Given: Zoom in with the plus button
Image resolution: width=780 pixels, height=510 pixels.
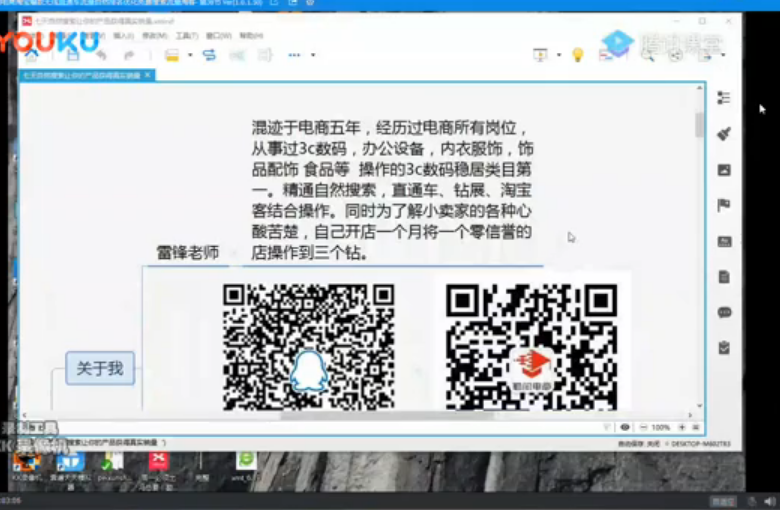Looking at the screenshot, I should (682, 427).
